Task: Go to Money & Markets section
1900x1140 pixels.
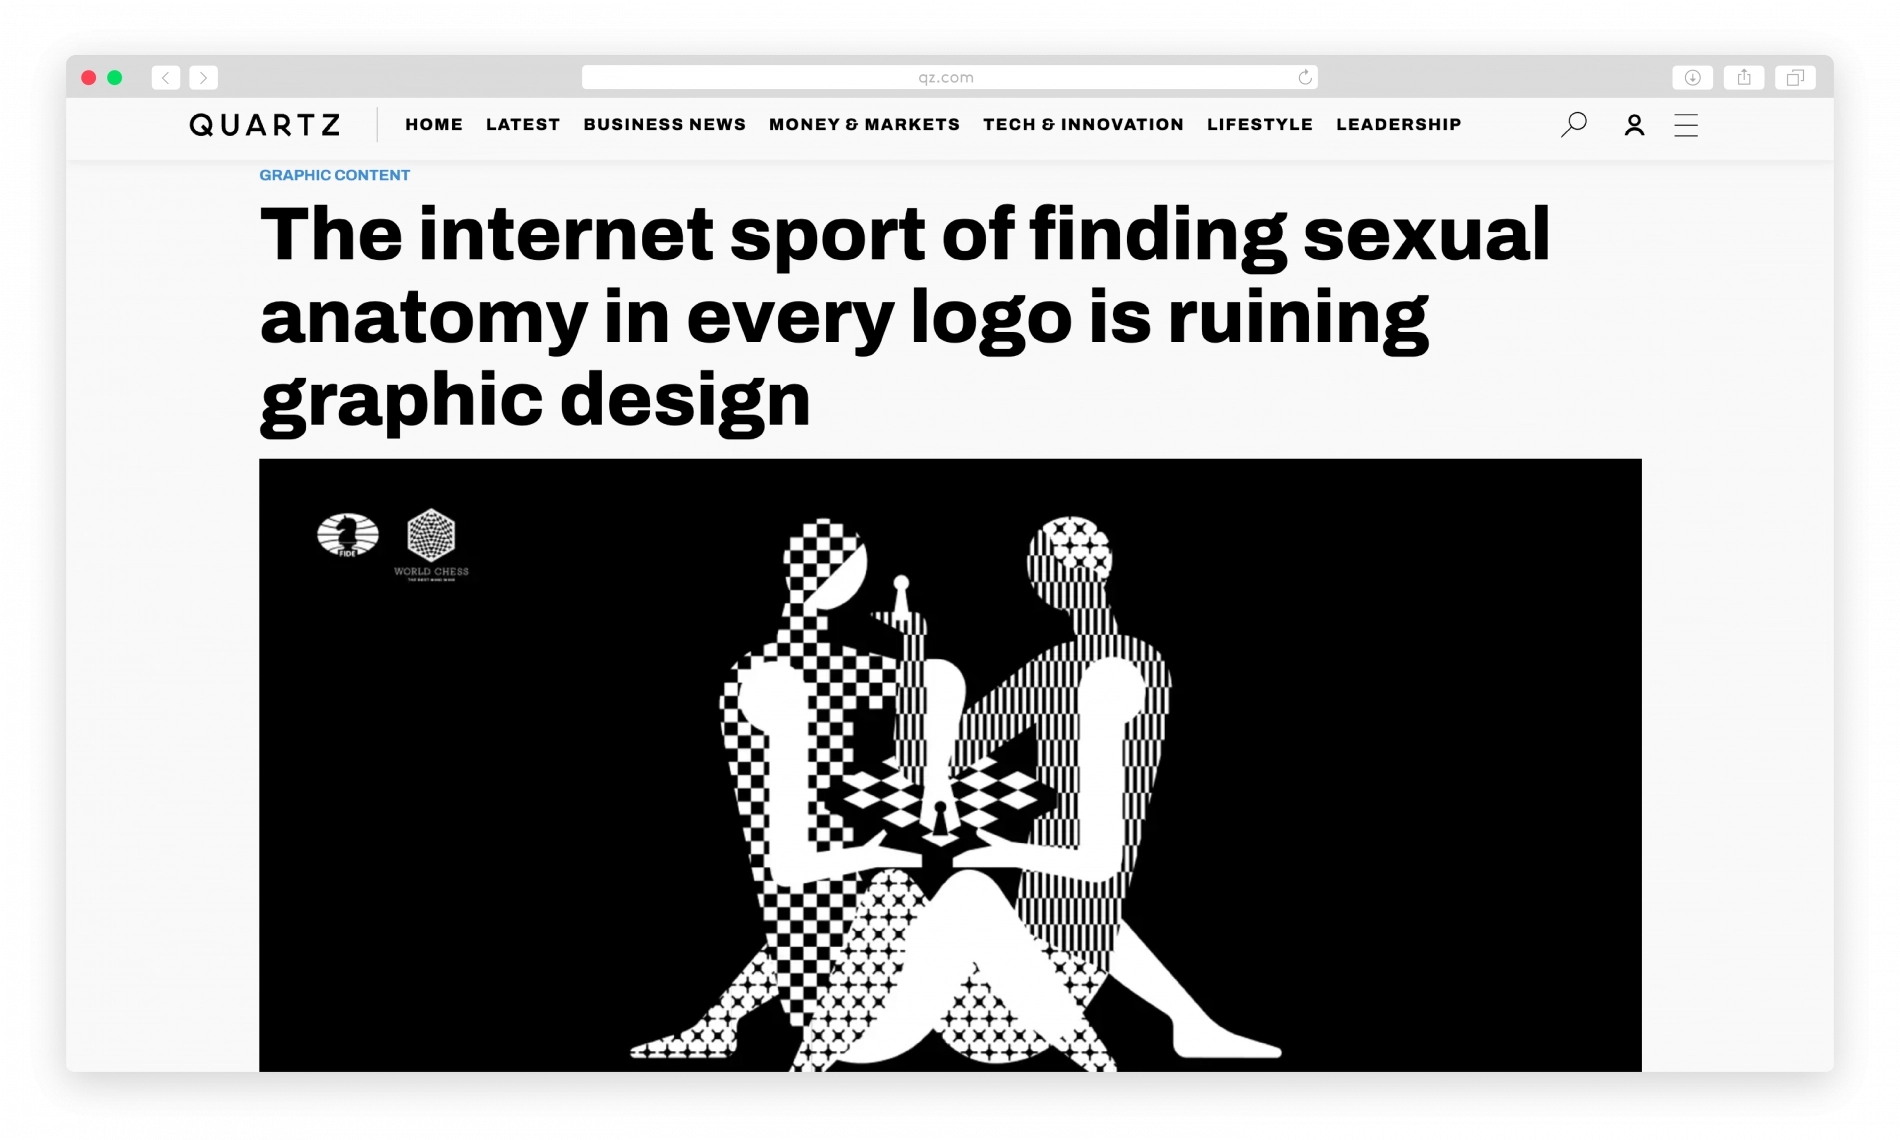Action: [x=864, y=125]
